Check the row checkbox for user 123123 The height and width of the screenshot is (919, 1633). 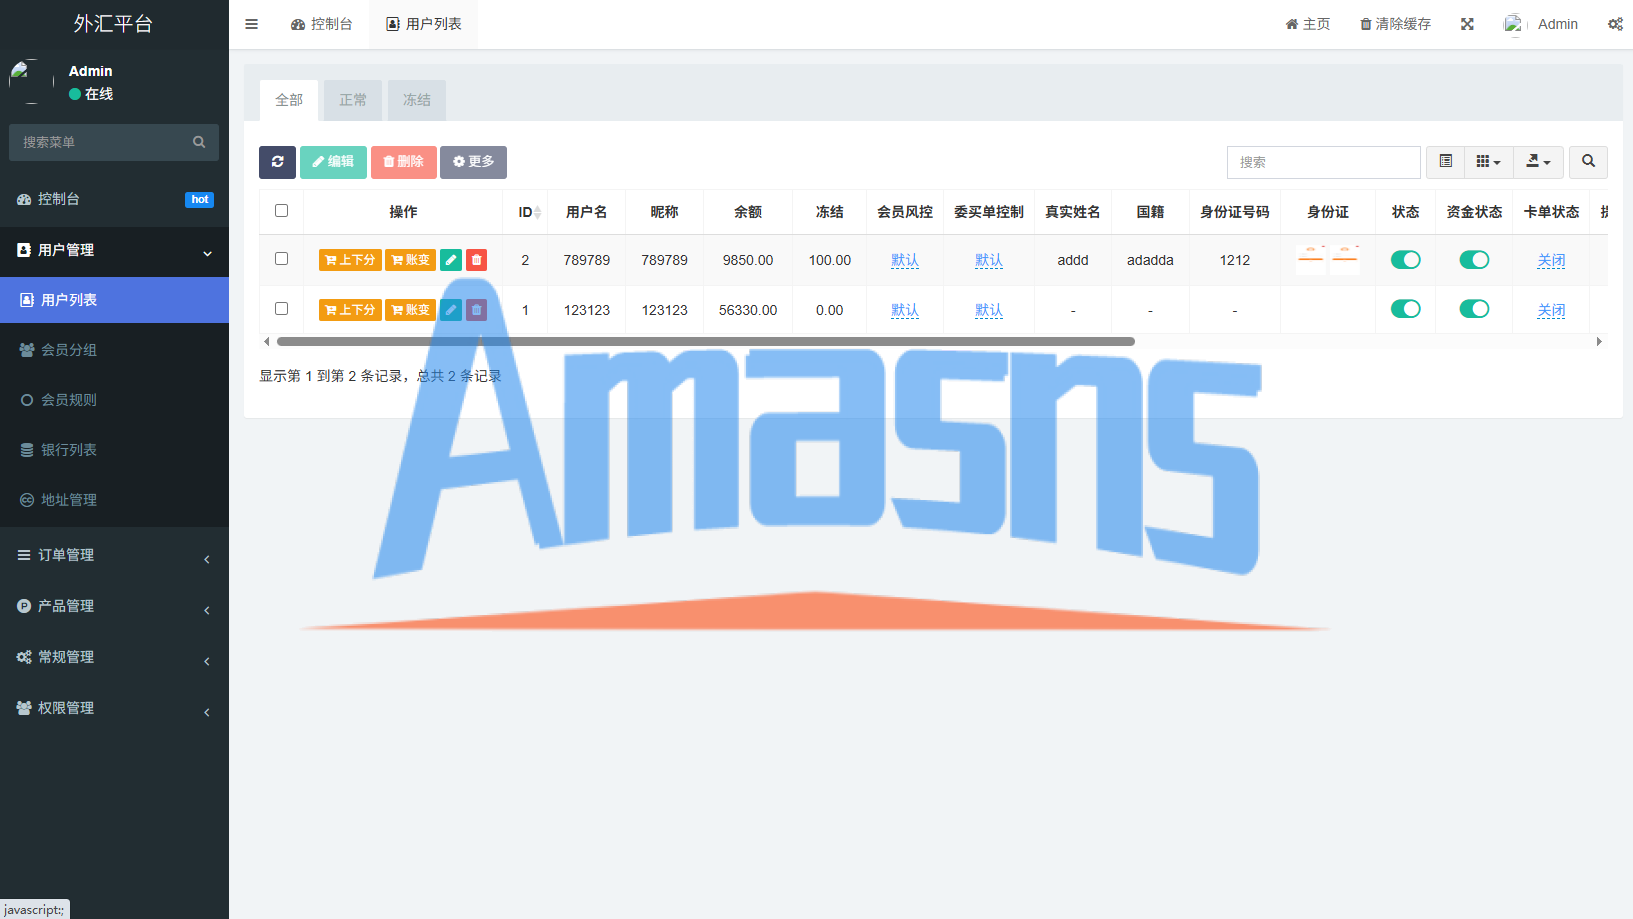pyautogui.click(x=281, y=309)
